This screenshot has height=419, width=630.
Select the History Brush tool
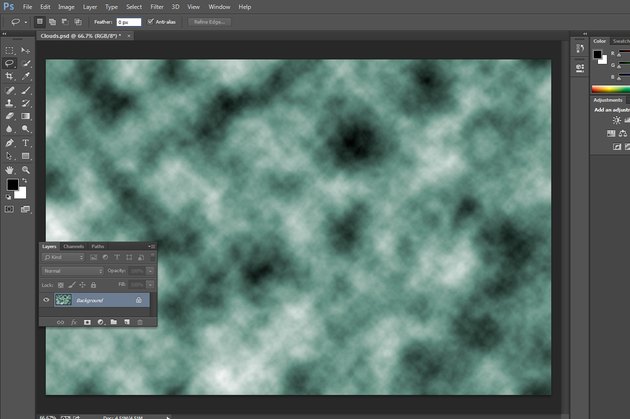pyautogui.click(x=26, y=103)
